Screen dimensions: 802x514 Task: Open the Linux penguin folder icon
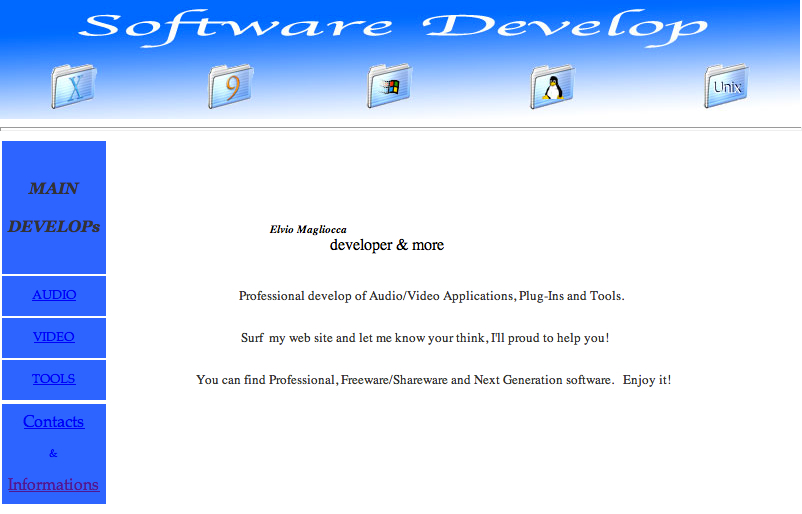(551, 87)
